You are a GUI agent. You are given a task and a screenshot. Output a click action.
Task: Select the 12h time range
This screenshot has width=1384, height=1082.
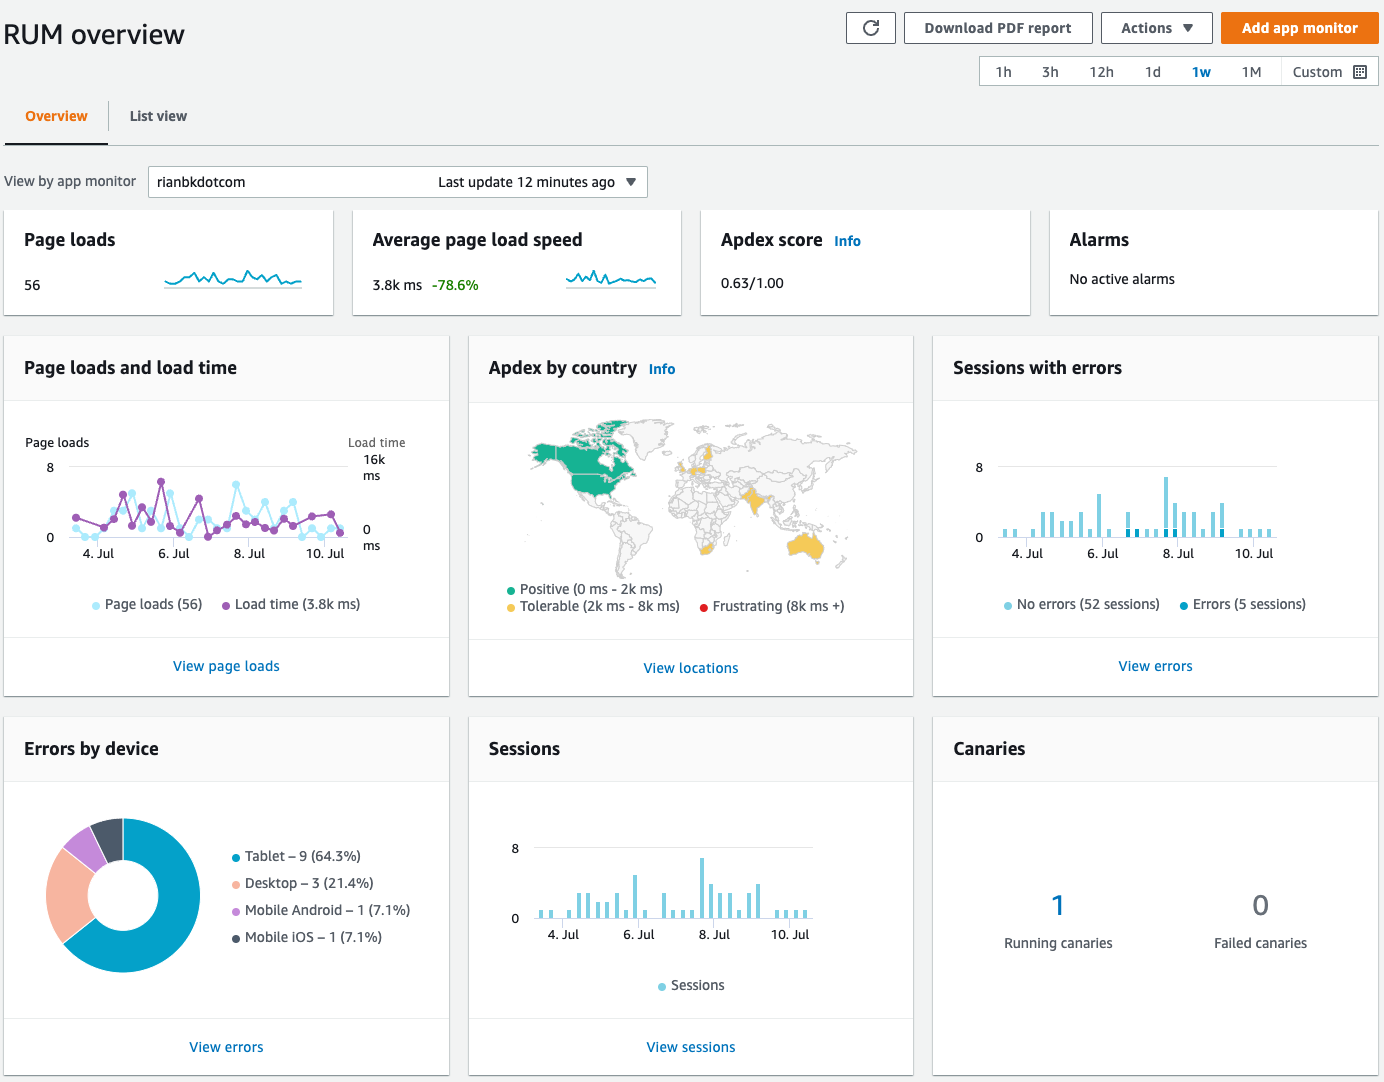point(1101,72)
